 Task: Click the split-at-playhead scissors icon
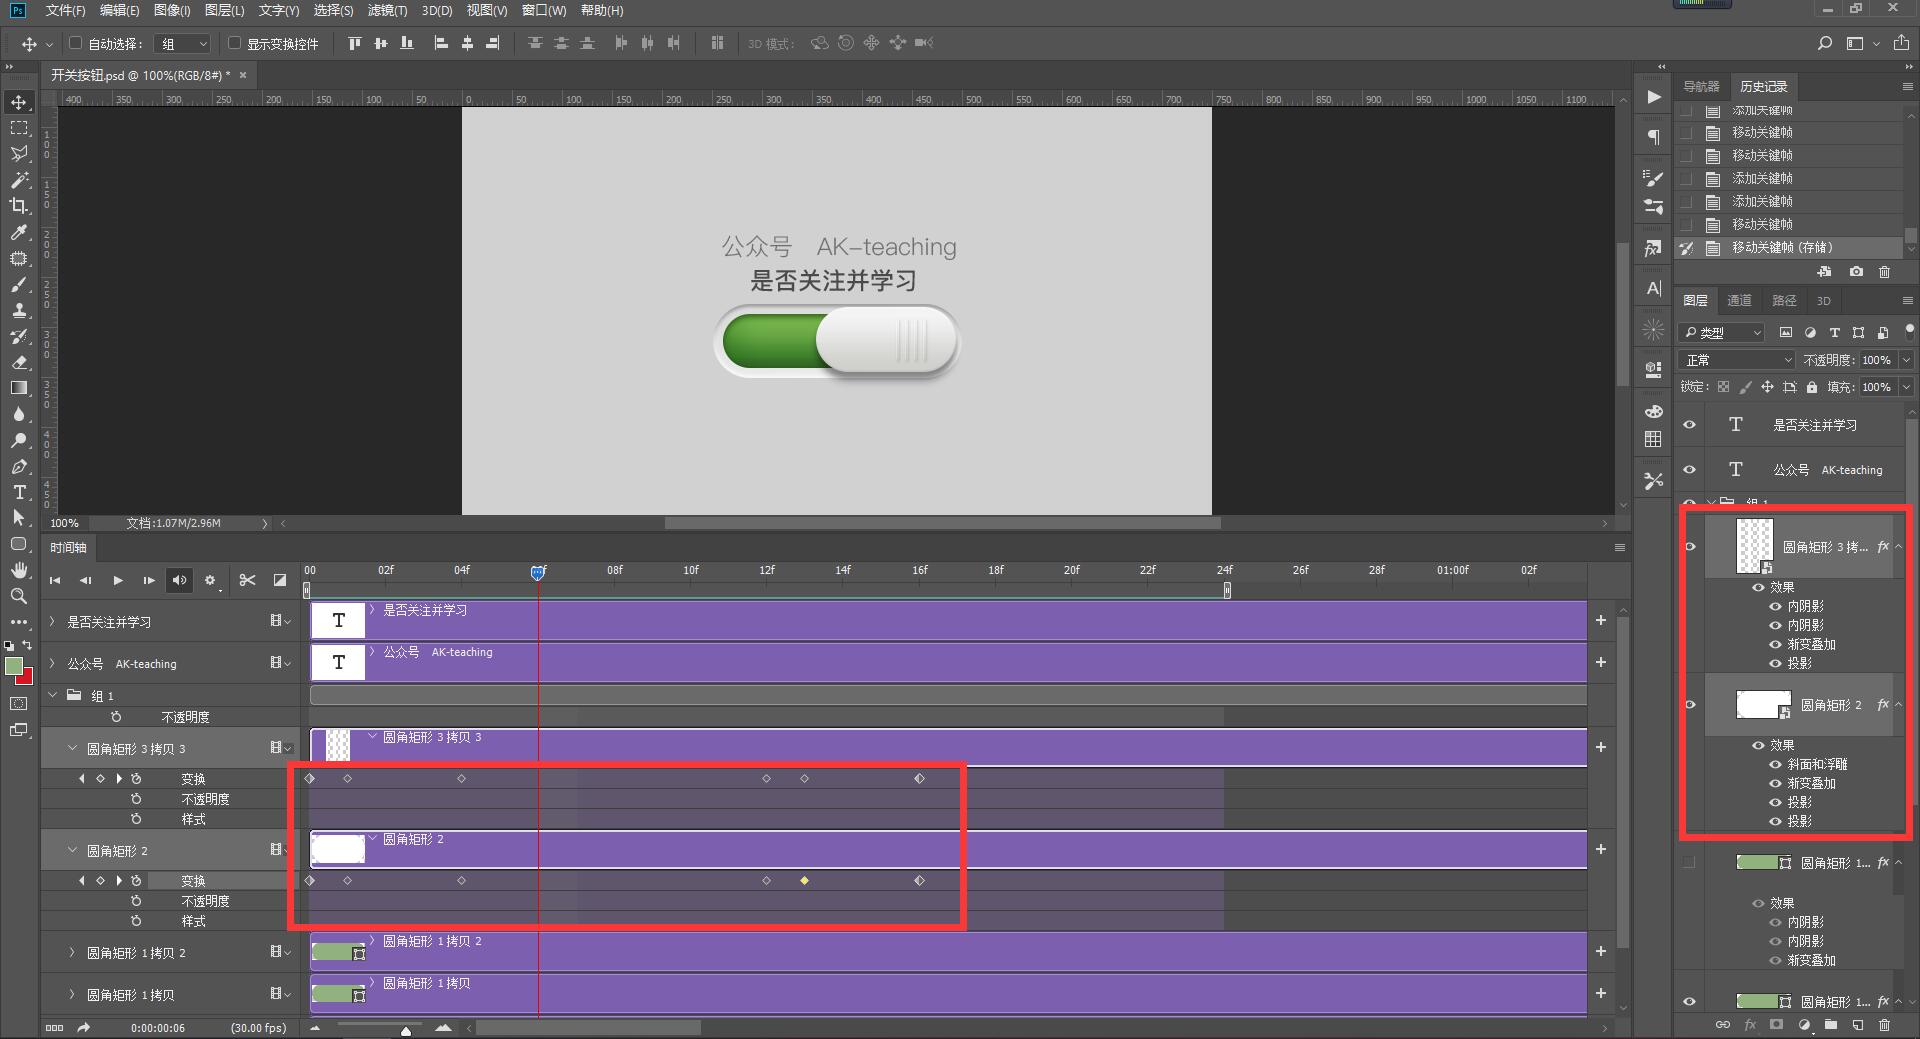tap(247, 580)
